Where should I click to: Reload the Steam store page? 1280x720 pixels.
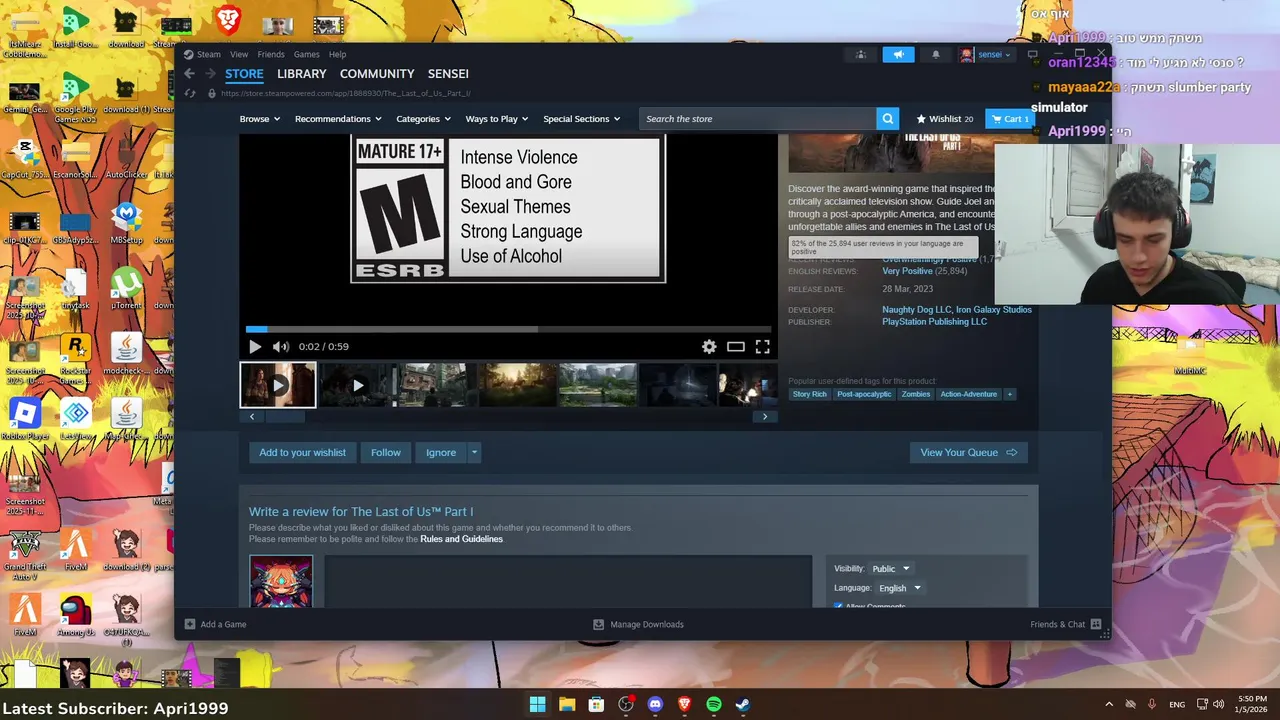pos(190,93)
